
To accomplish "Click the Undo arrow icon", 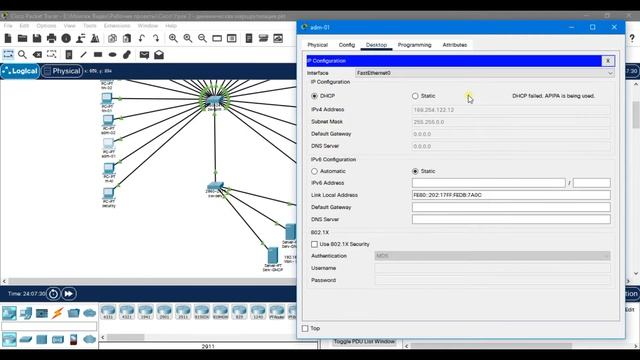I will coord(142,38).
